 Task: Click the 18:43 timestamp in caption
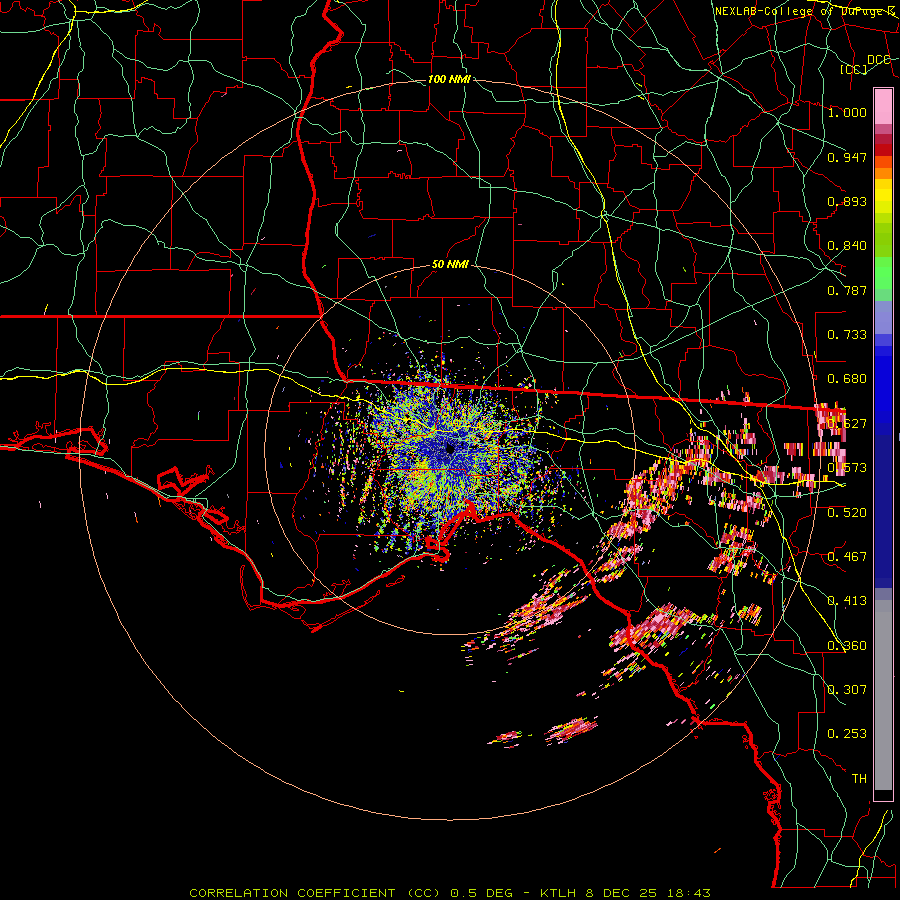point(689,893)
